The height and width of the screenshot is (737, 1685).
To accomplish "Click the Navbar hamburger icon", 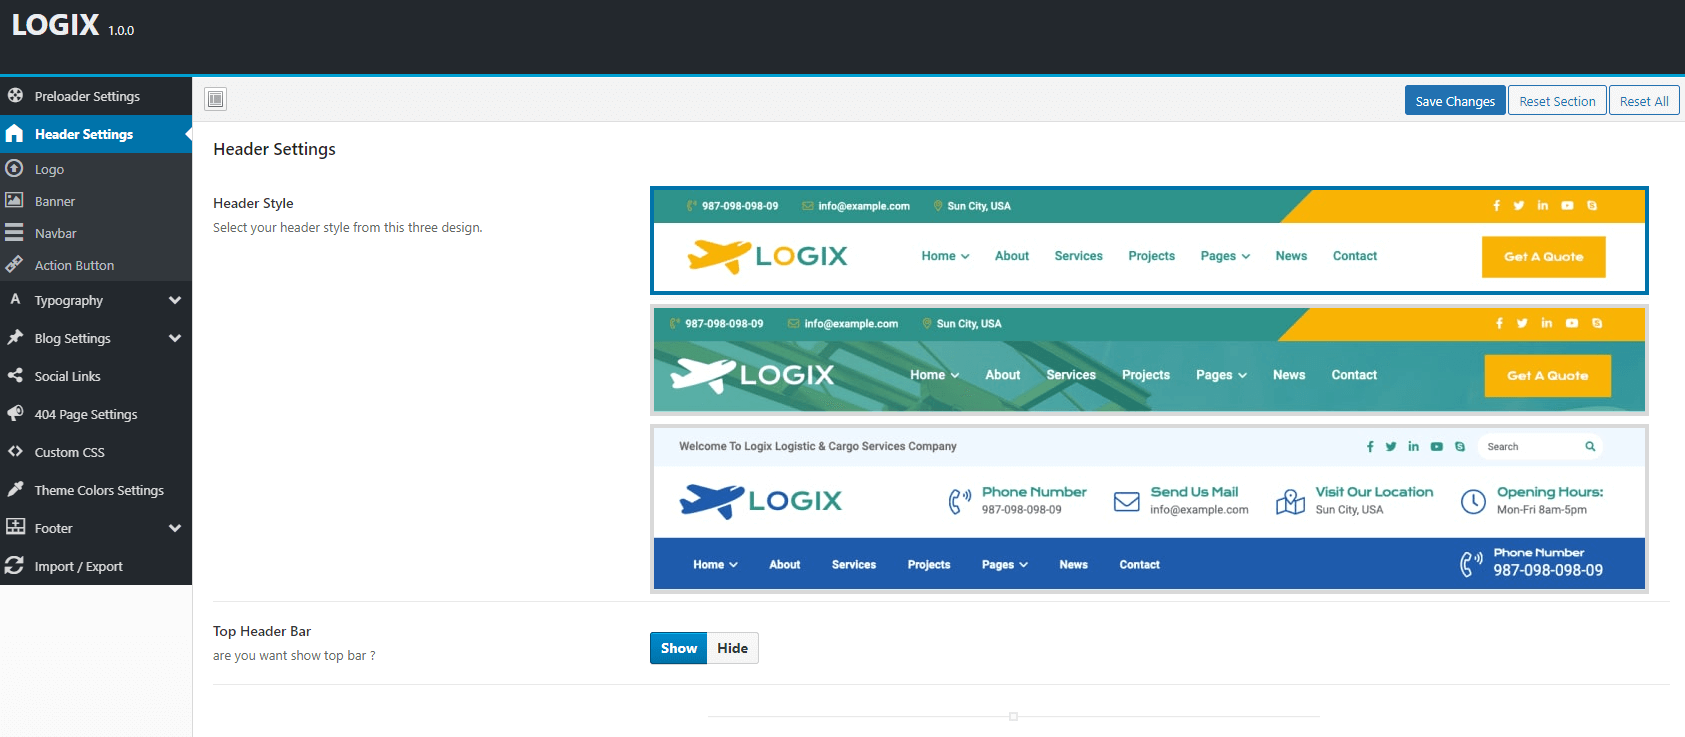I will [15, 233].
